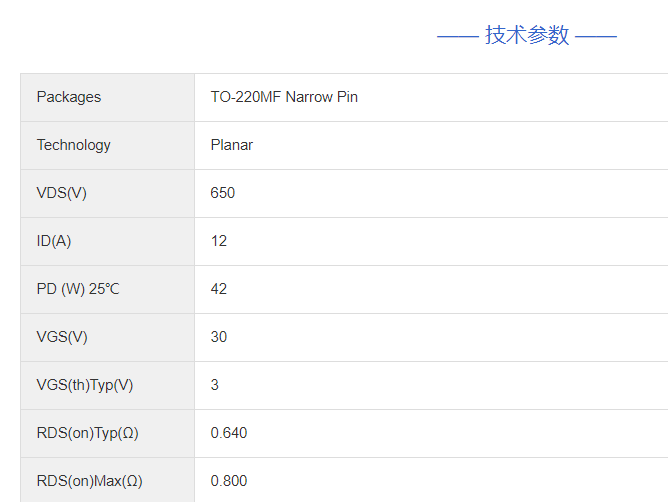
Task: Click the ID(A) value 12
Action: [x=219, y=241]
